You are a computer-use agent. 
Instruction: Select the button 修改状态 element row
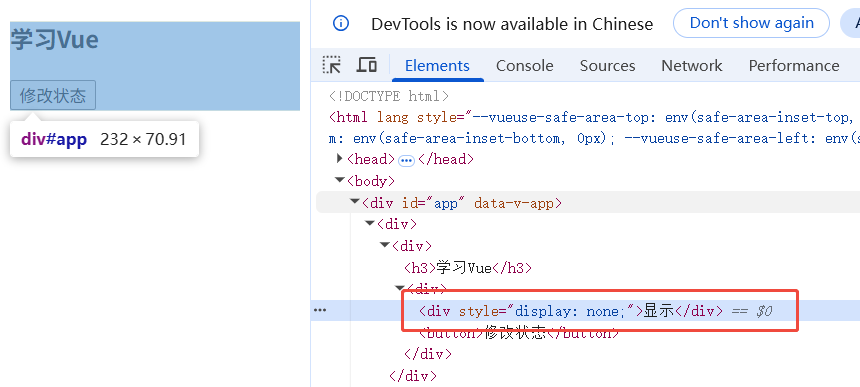[x=519, y=333]
